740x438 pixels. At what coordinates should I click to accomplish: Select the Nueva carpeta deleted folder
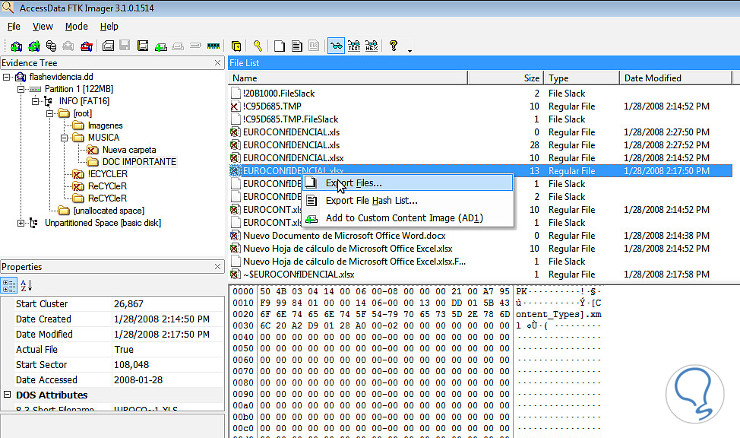tap(129, 150)
